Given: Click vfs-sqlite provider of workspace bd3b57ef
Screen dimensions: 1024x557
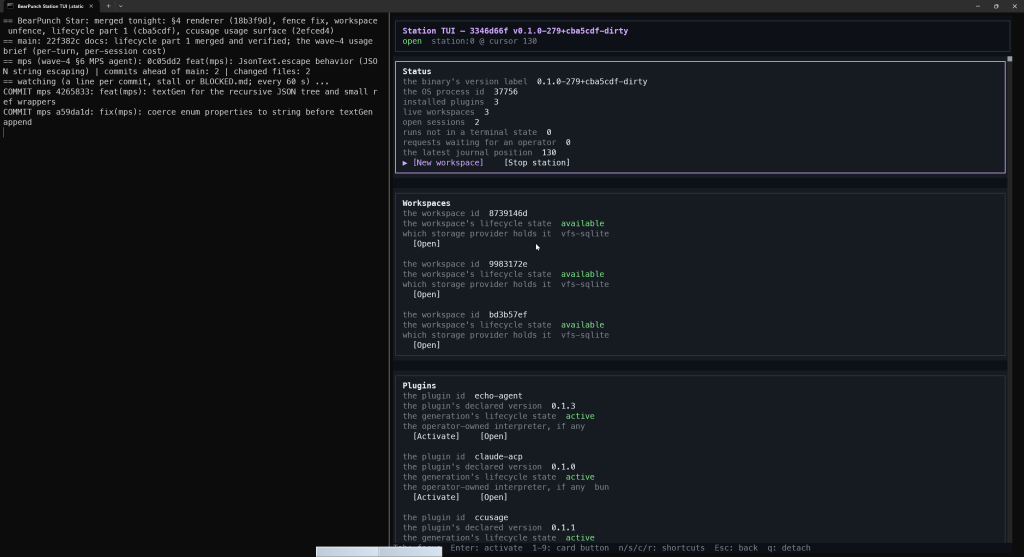Looking at the screenshot, I should pyautogui.click(x=585, y=335).
